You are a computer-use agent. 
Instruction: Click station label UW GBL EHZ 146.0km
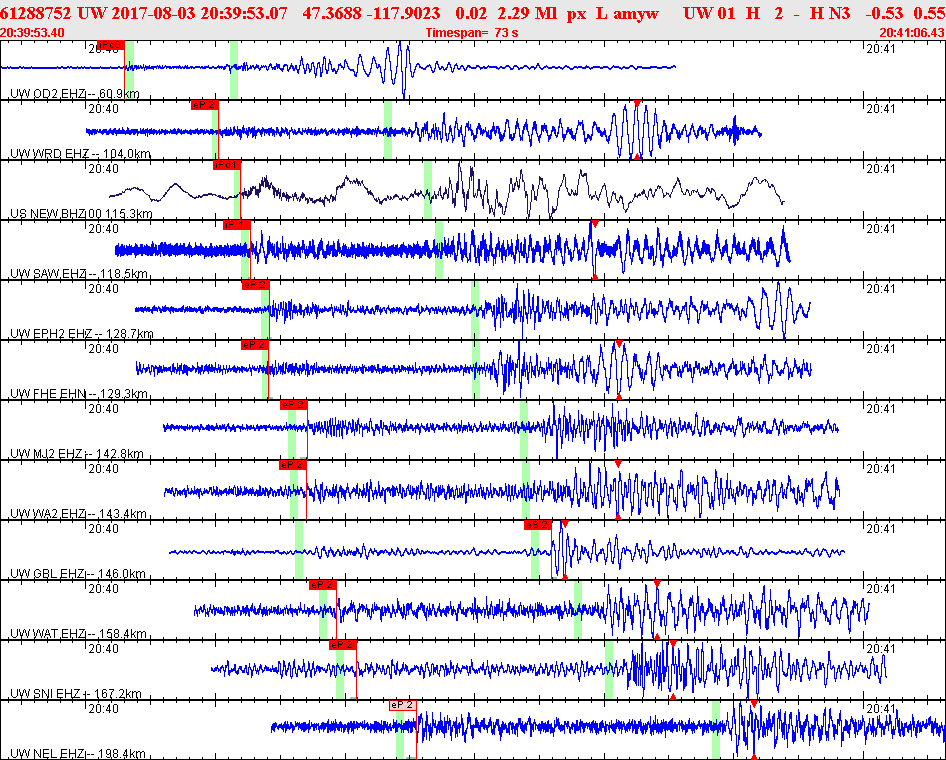click(78, 574)
